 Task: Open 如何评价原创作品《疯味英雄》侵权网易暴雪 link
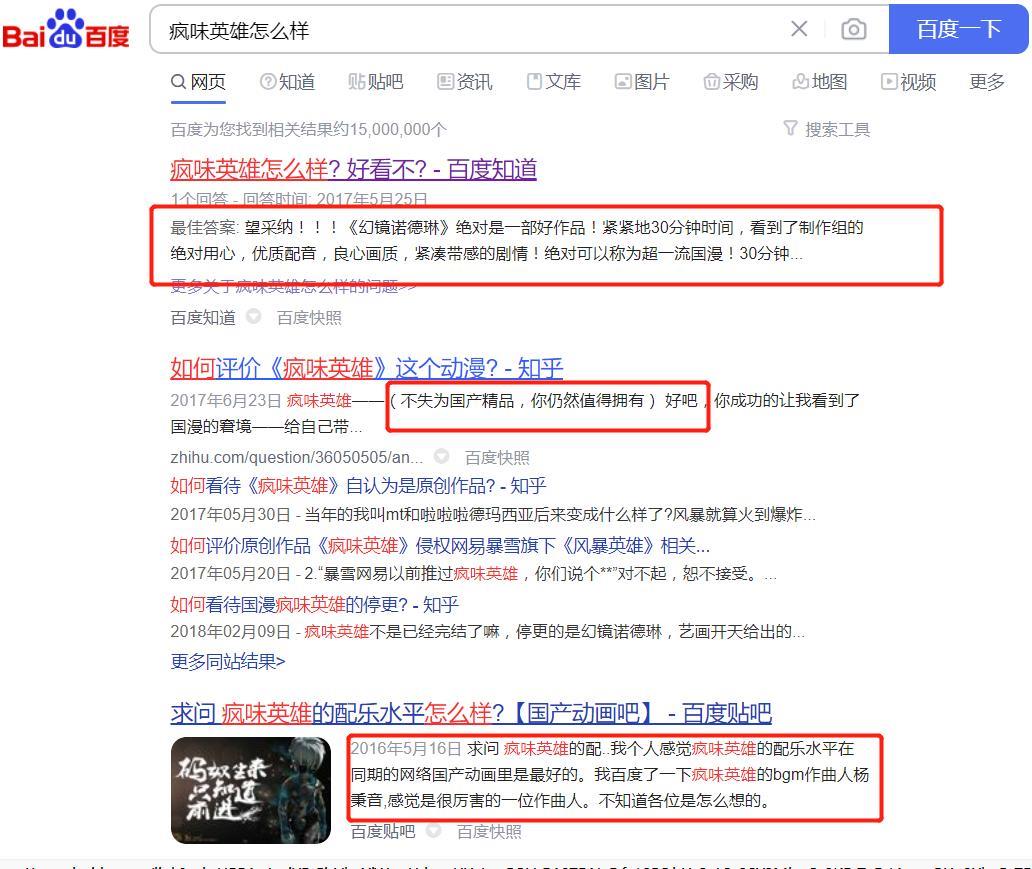coord(440,546)
